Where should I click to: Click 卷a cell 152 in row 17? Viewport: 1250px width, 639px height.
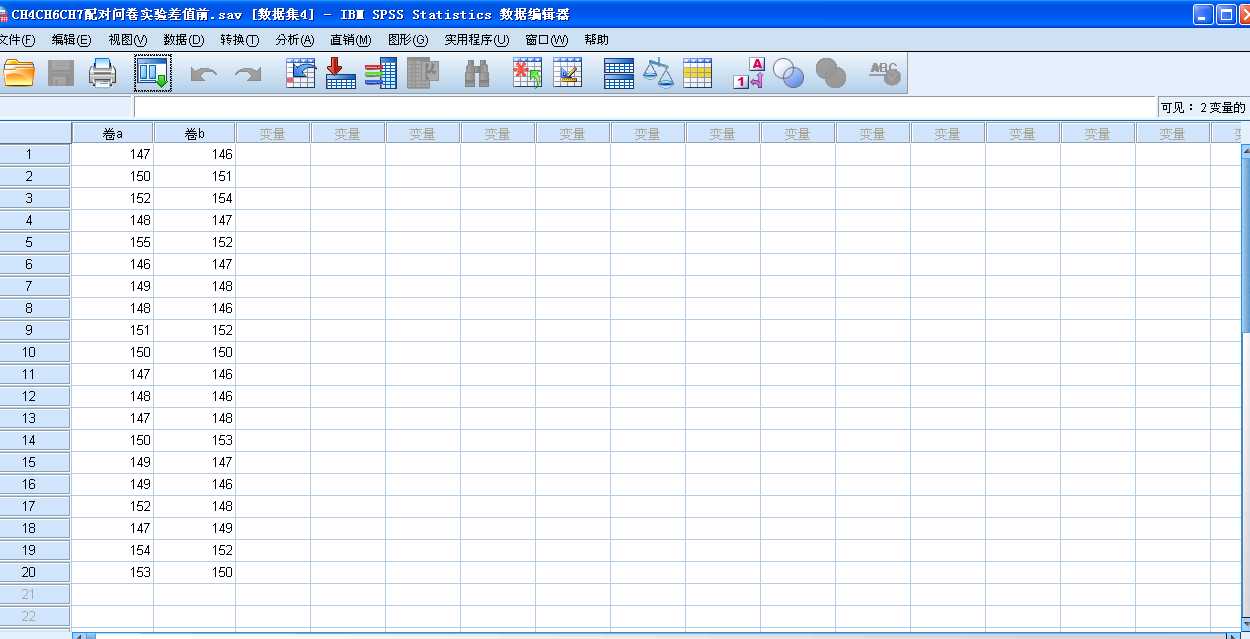pos(112,506)
